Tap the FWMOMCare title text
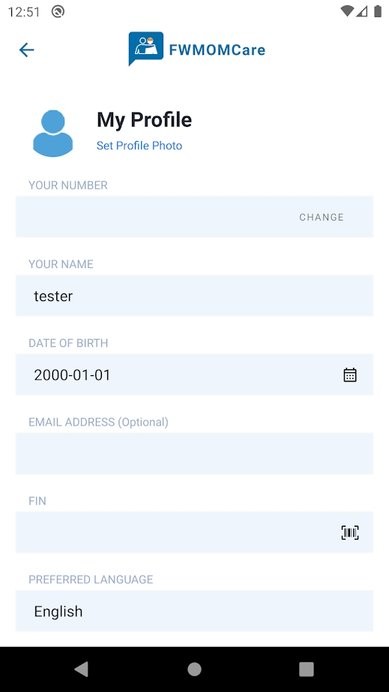This screenshot has width=389, height=692. coord(217,50)
